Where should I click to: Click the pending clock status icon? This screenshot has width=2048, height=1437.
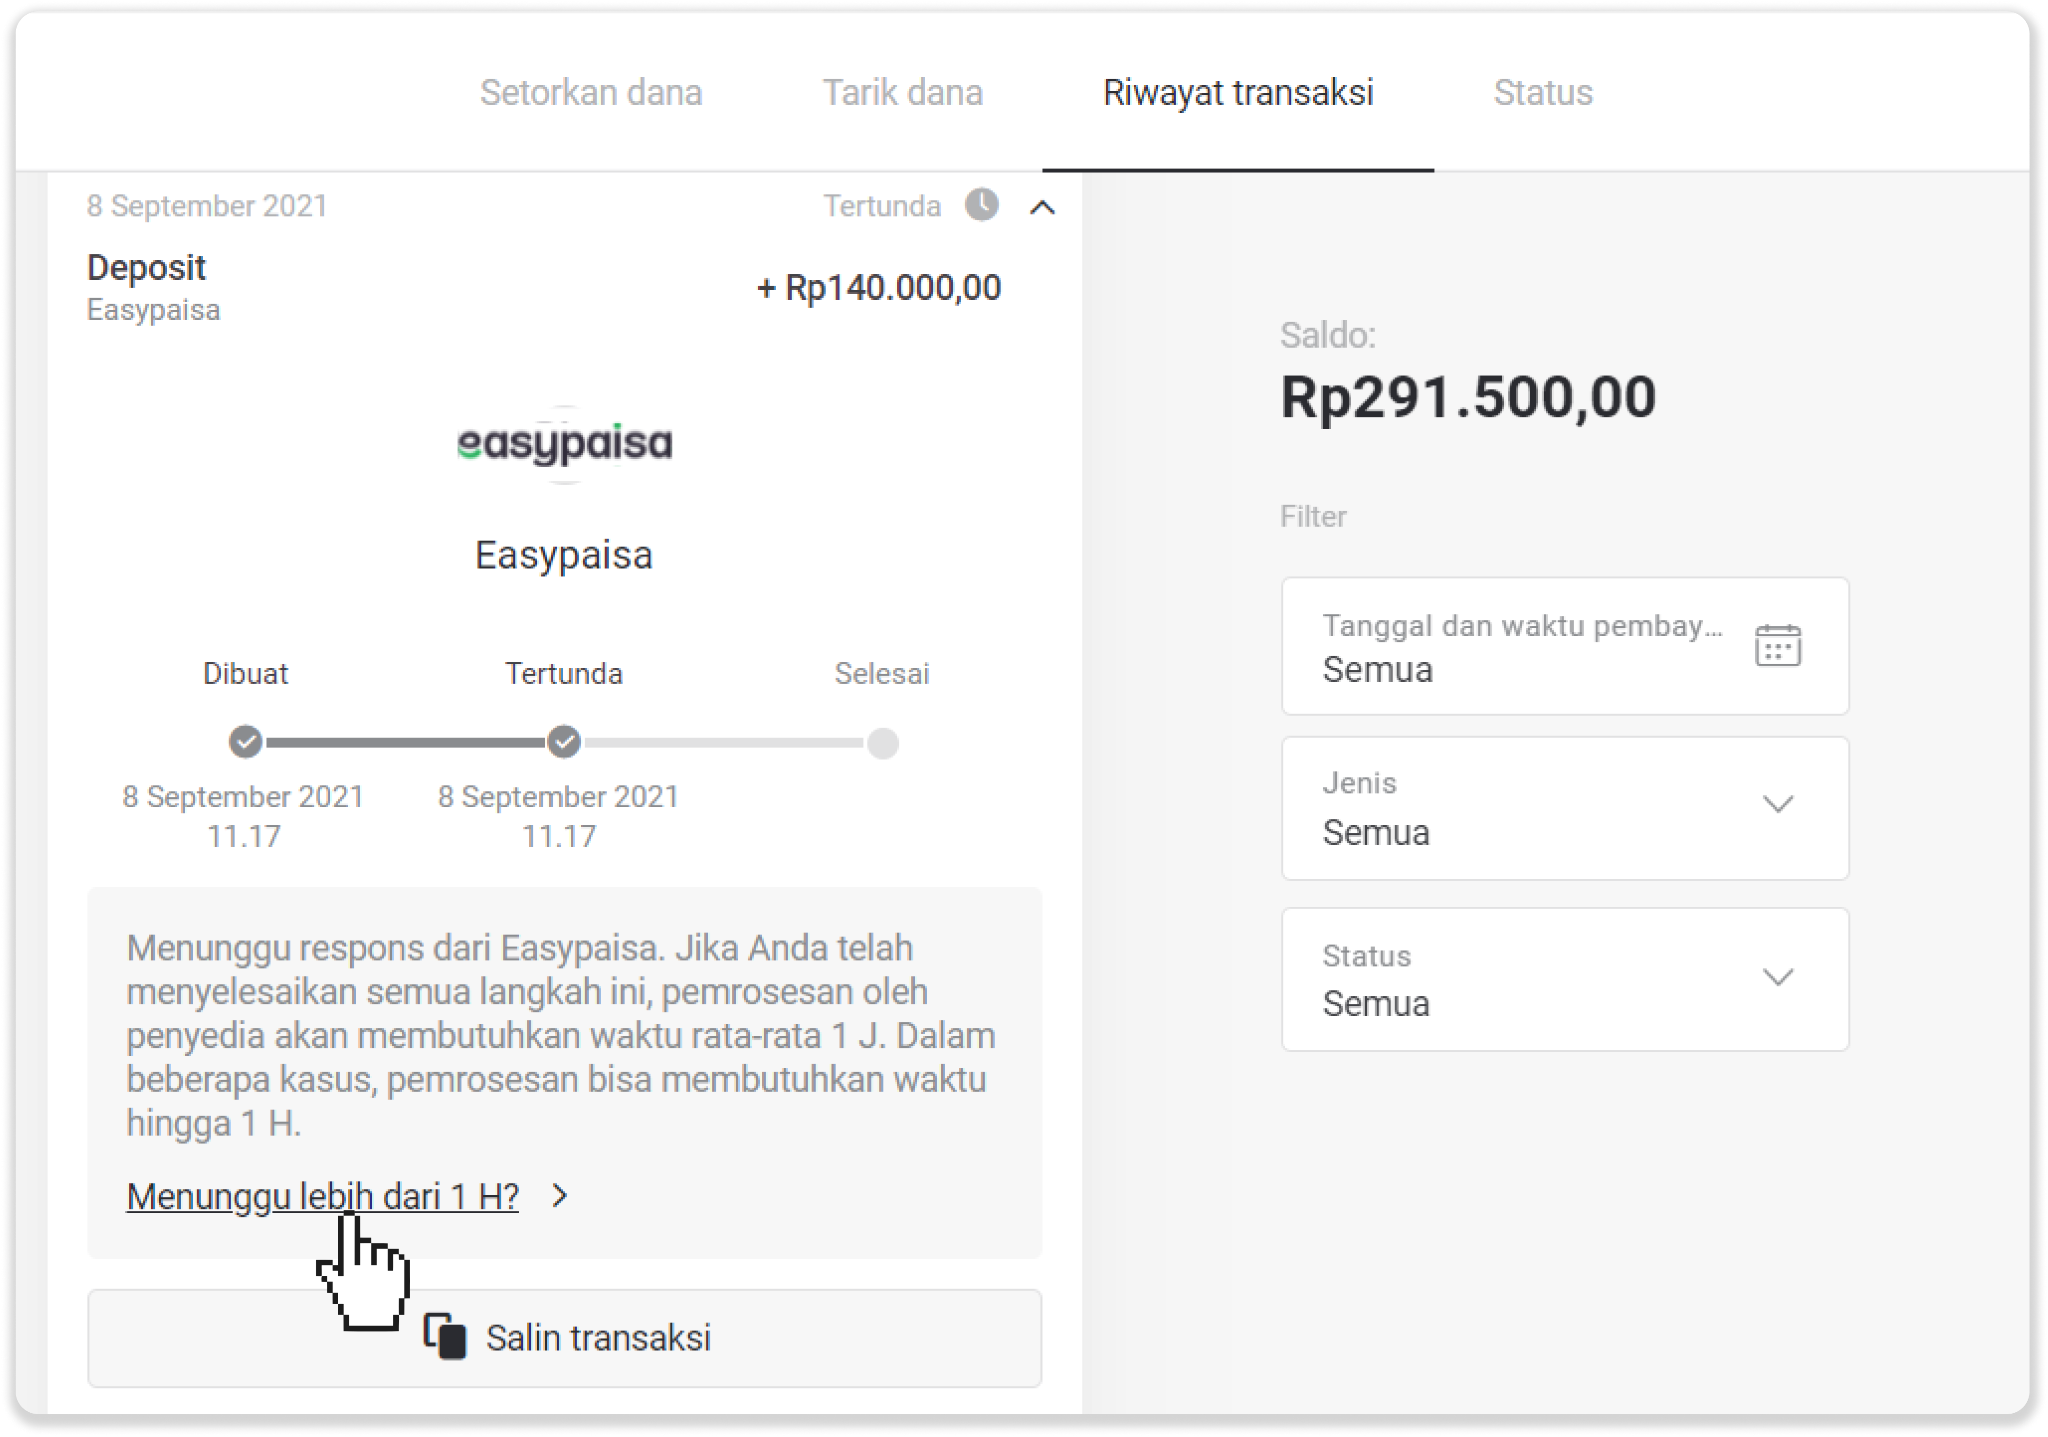pos(982,205)
